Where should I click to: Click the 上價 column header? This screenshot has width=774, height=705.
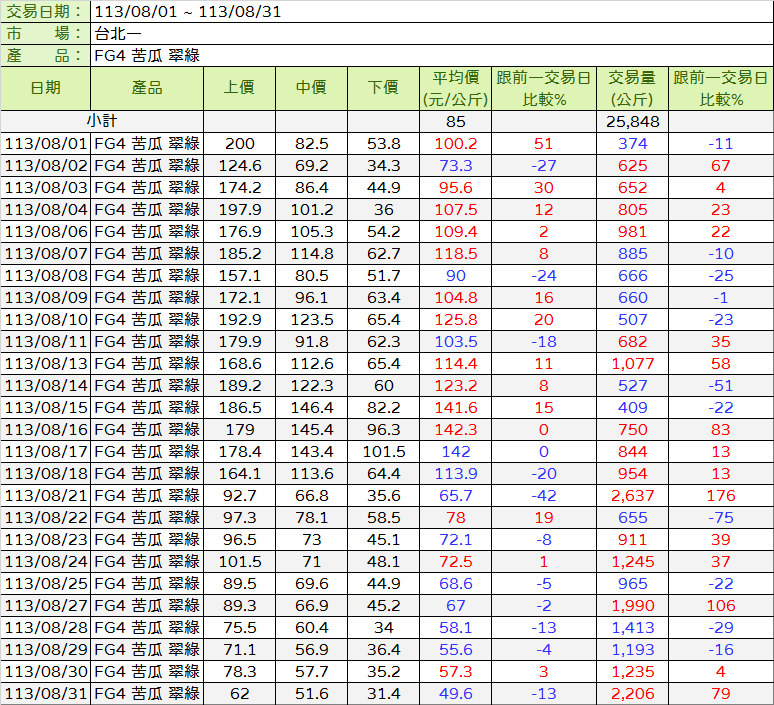pos(239,88)
